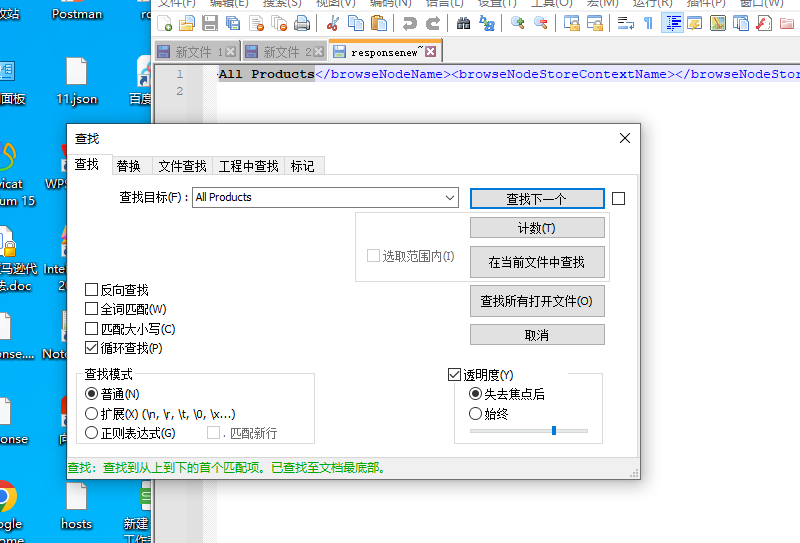Enable the 全词匹配(W) checkbox
Viewport: 800px width, 543px height.
coord(91,309)
